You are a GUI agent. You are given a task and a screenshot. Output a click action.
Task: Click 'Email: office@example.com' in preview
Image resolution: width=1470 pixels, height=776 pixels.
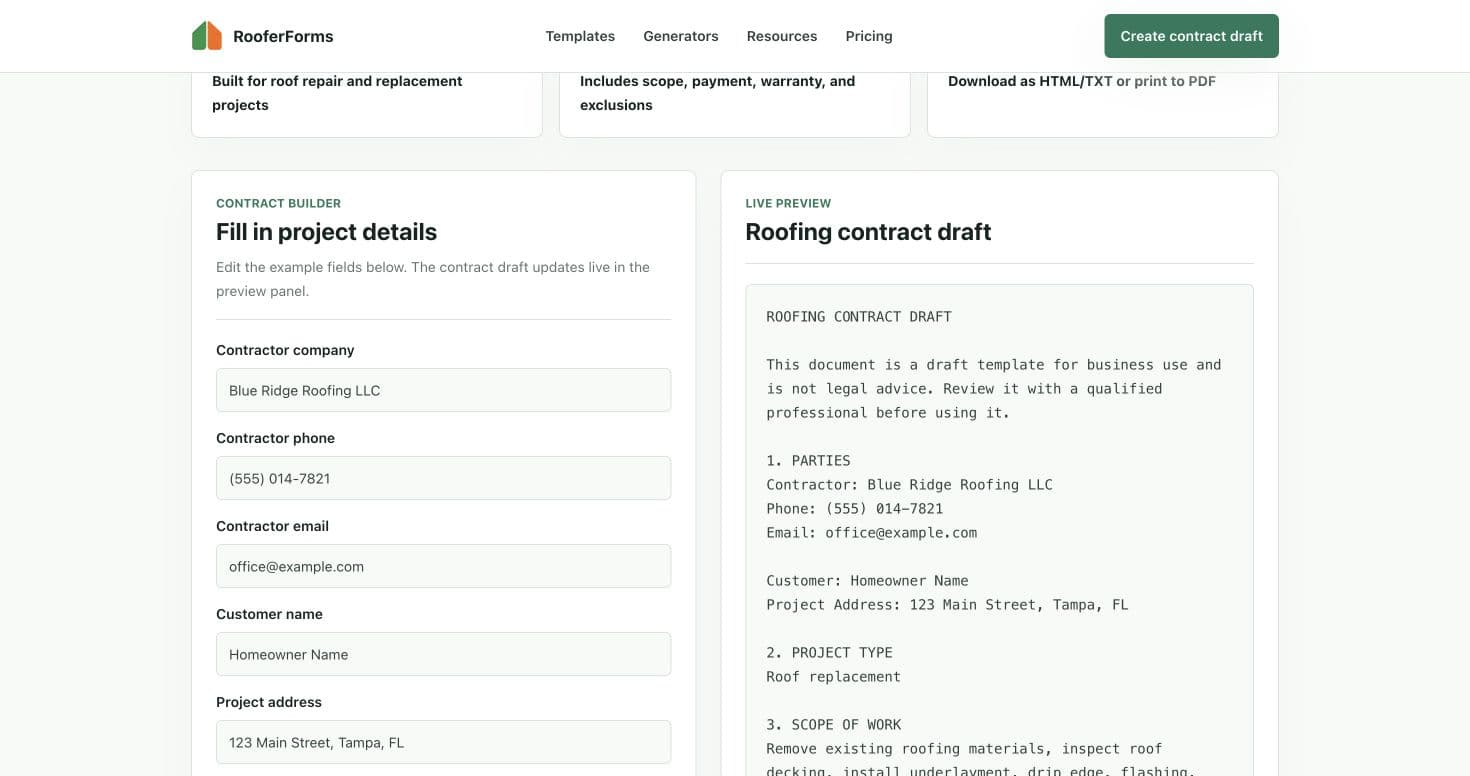point(871,532)
